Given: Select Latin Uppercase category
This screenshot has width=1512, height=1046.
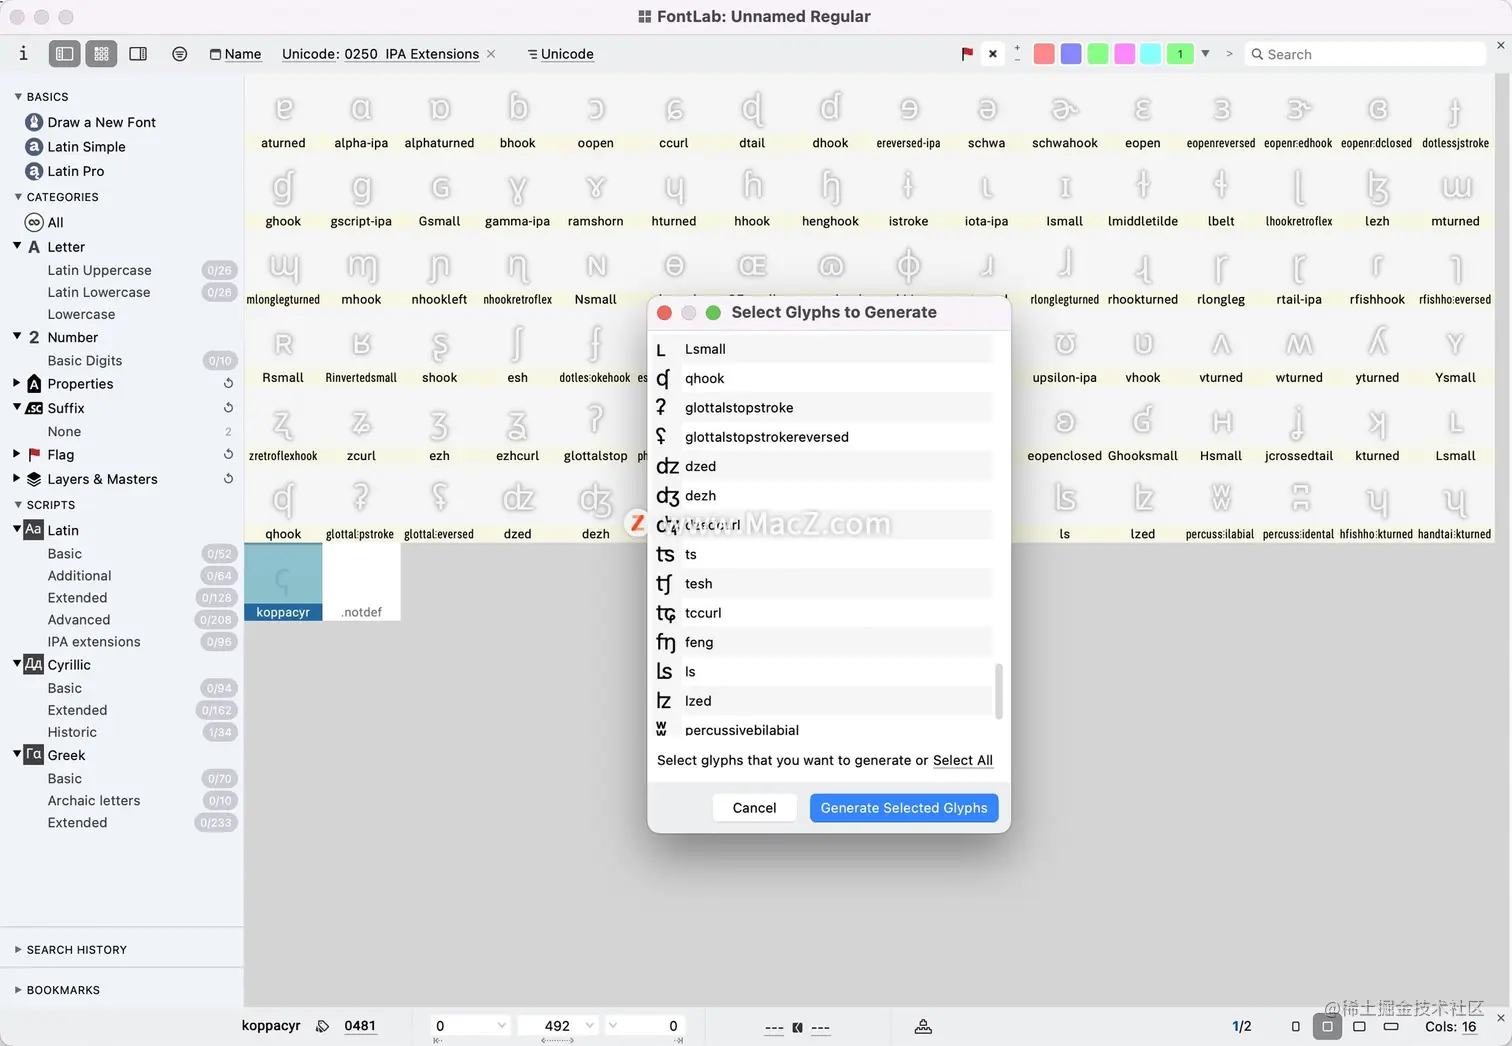Looking at the screenshot, I should (99, 270).
